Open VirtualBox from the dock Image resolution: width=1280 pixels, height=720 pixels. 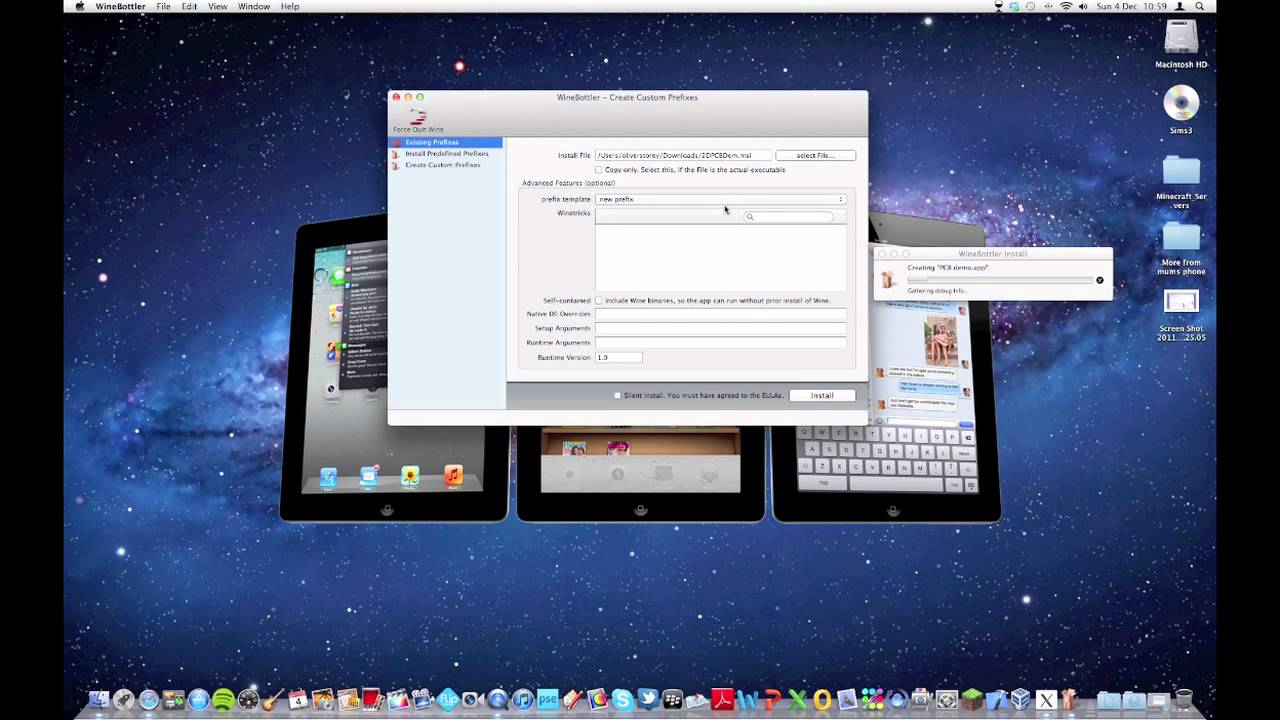pos(1021,700)
